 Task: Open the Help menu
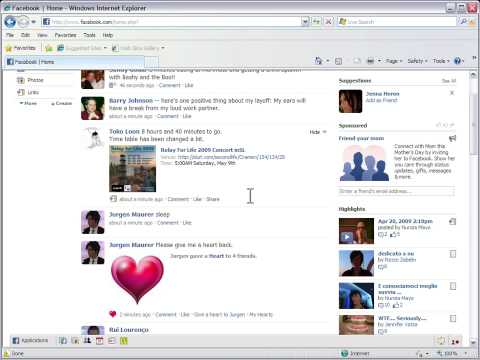coord(107,35)
